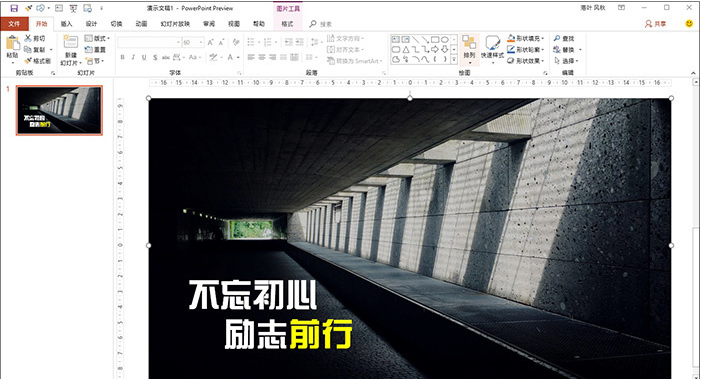Click the account name in the title bar

[x=593, y=8]
